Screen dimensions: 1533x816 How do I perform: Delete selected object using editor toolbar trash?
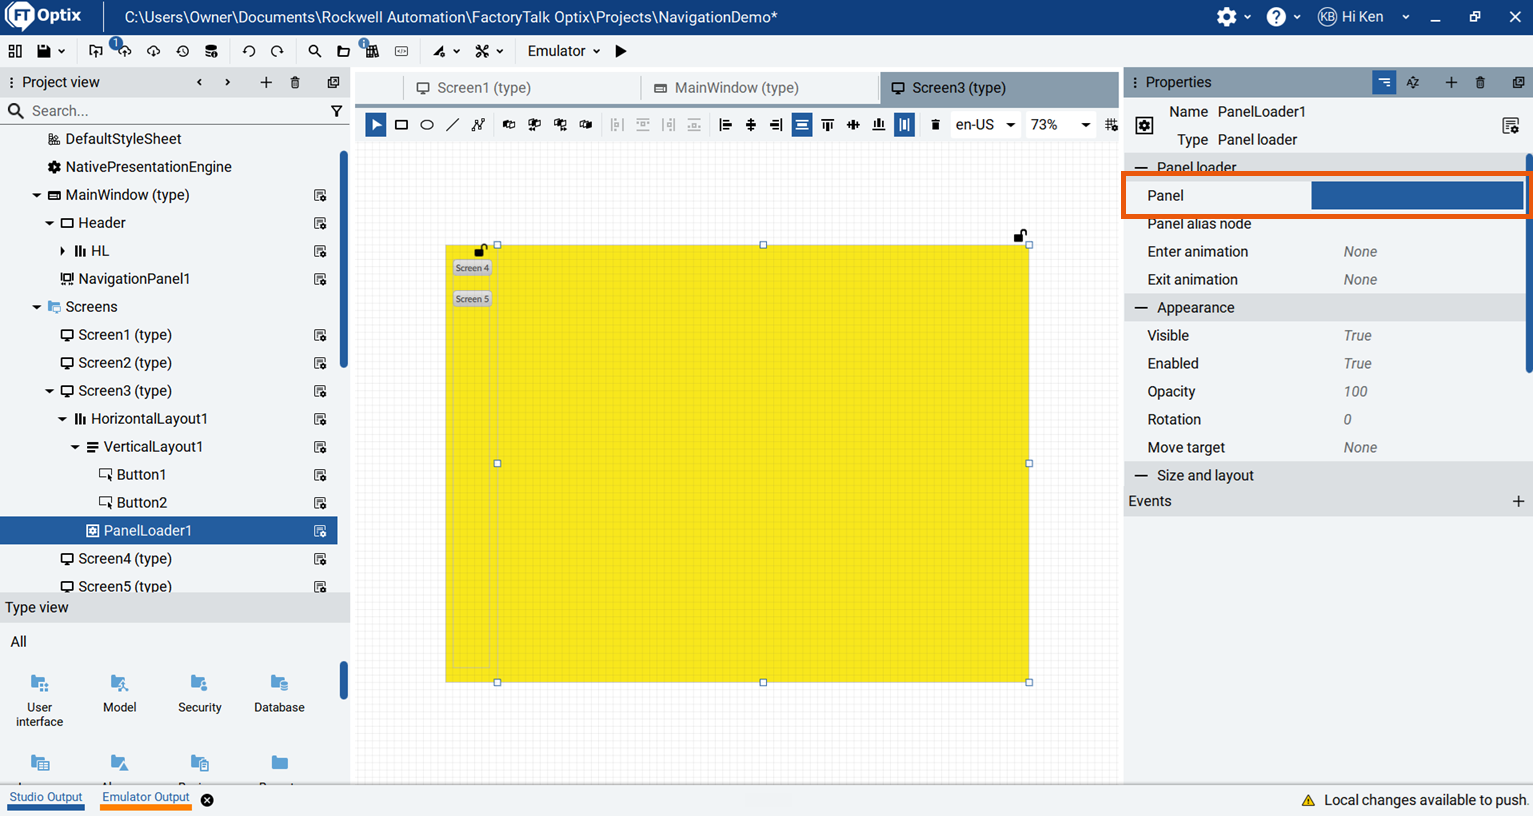(x=935, y=125)
